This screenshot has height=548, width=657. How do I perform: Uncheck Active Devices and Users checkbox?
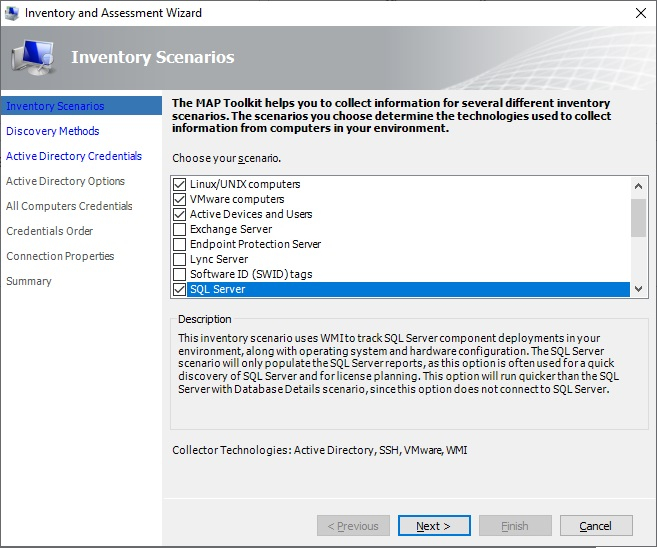[x=179, y=215]
